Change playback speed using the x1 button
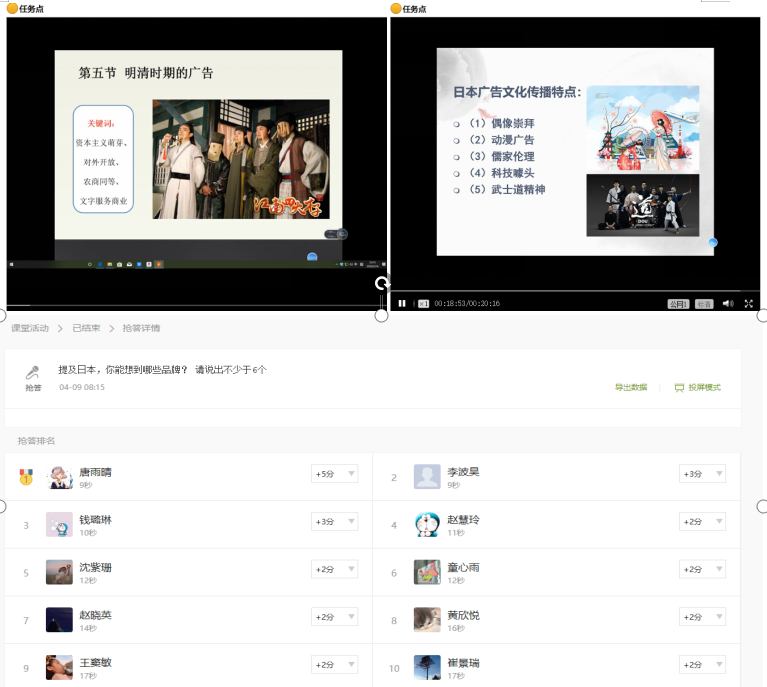Image resolution: width=767 pixels, height=687 pixels. coord(423,304)
